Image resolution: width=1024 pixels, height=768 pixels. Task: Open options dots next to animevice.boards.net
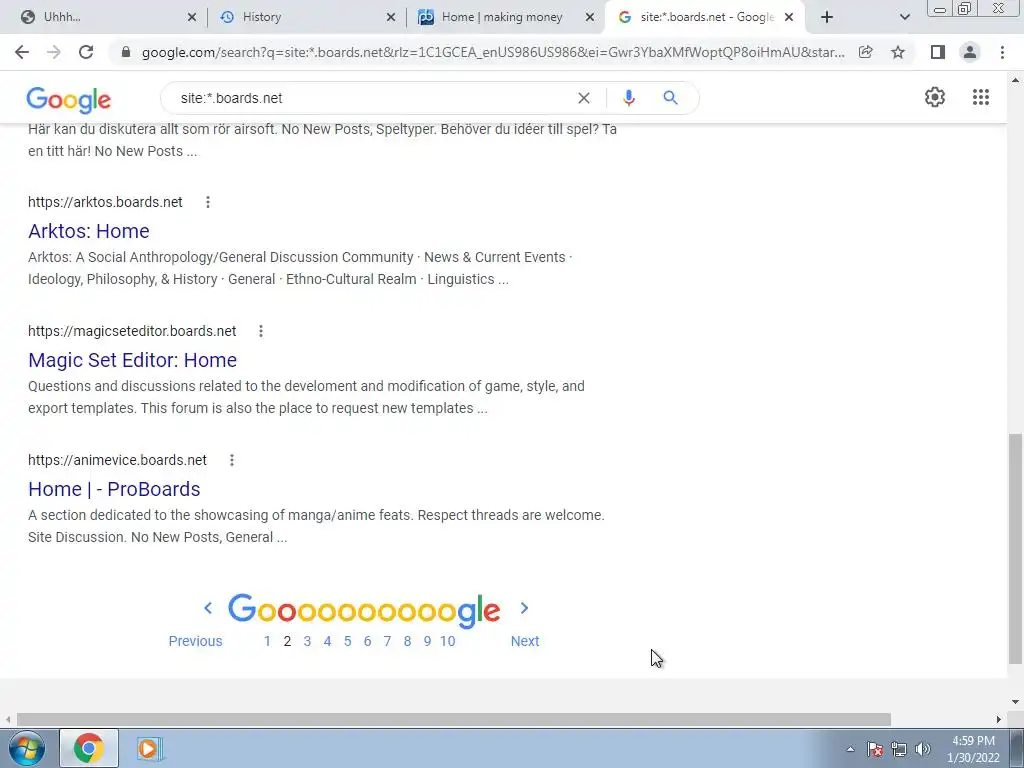(231, 460)
